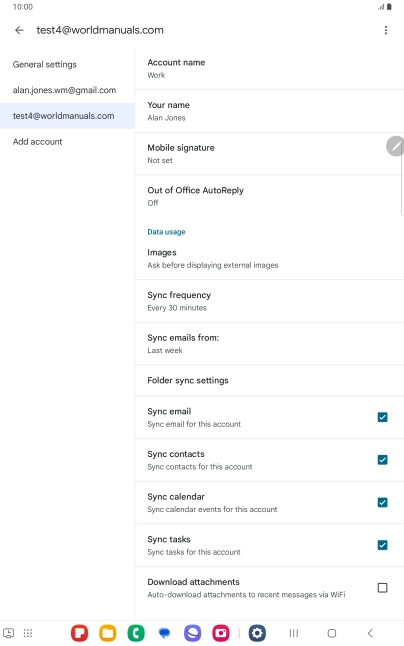Change the Sync emails from period

point(269,344)
